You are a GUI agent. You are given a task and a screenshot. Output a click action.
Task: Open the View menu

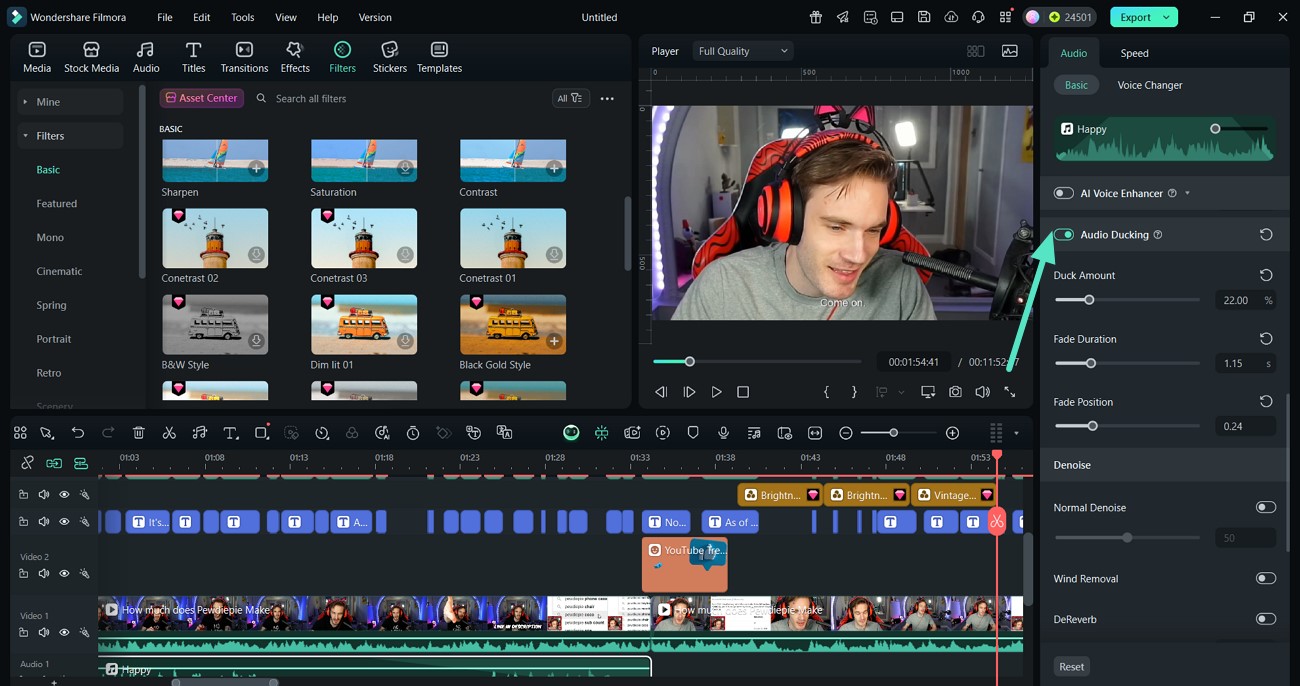286,17
